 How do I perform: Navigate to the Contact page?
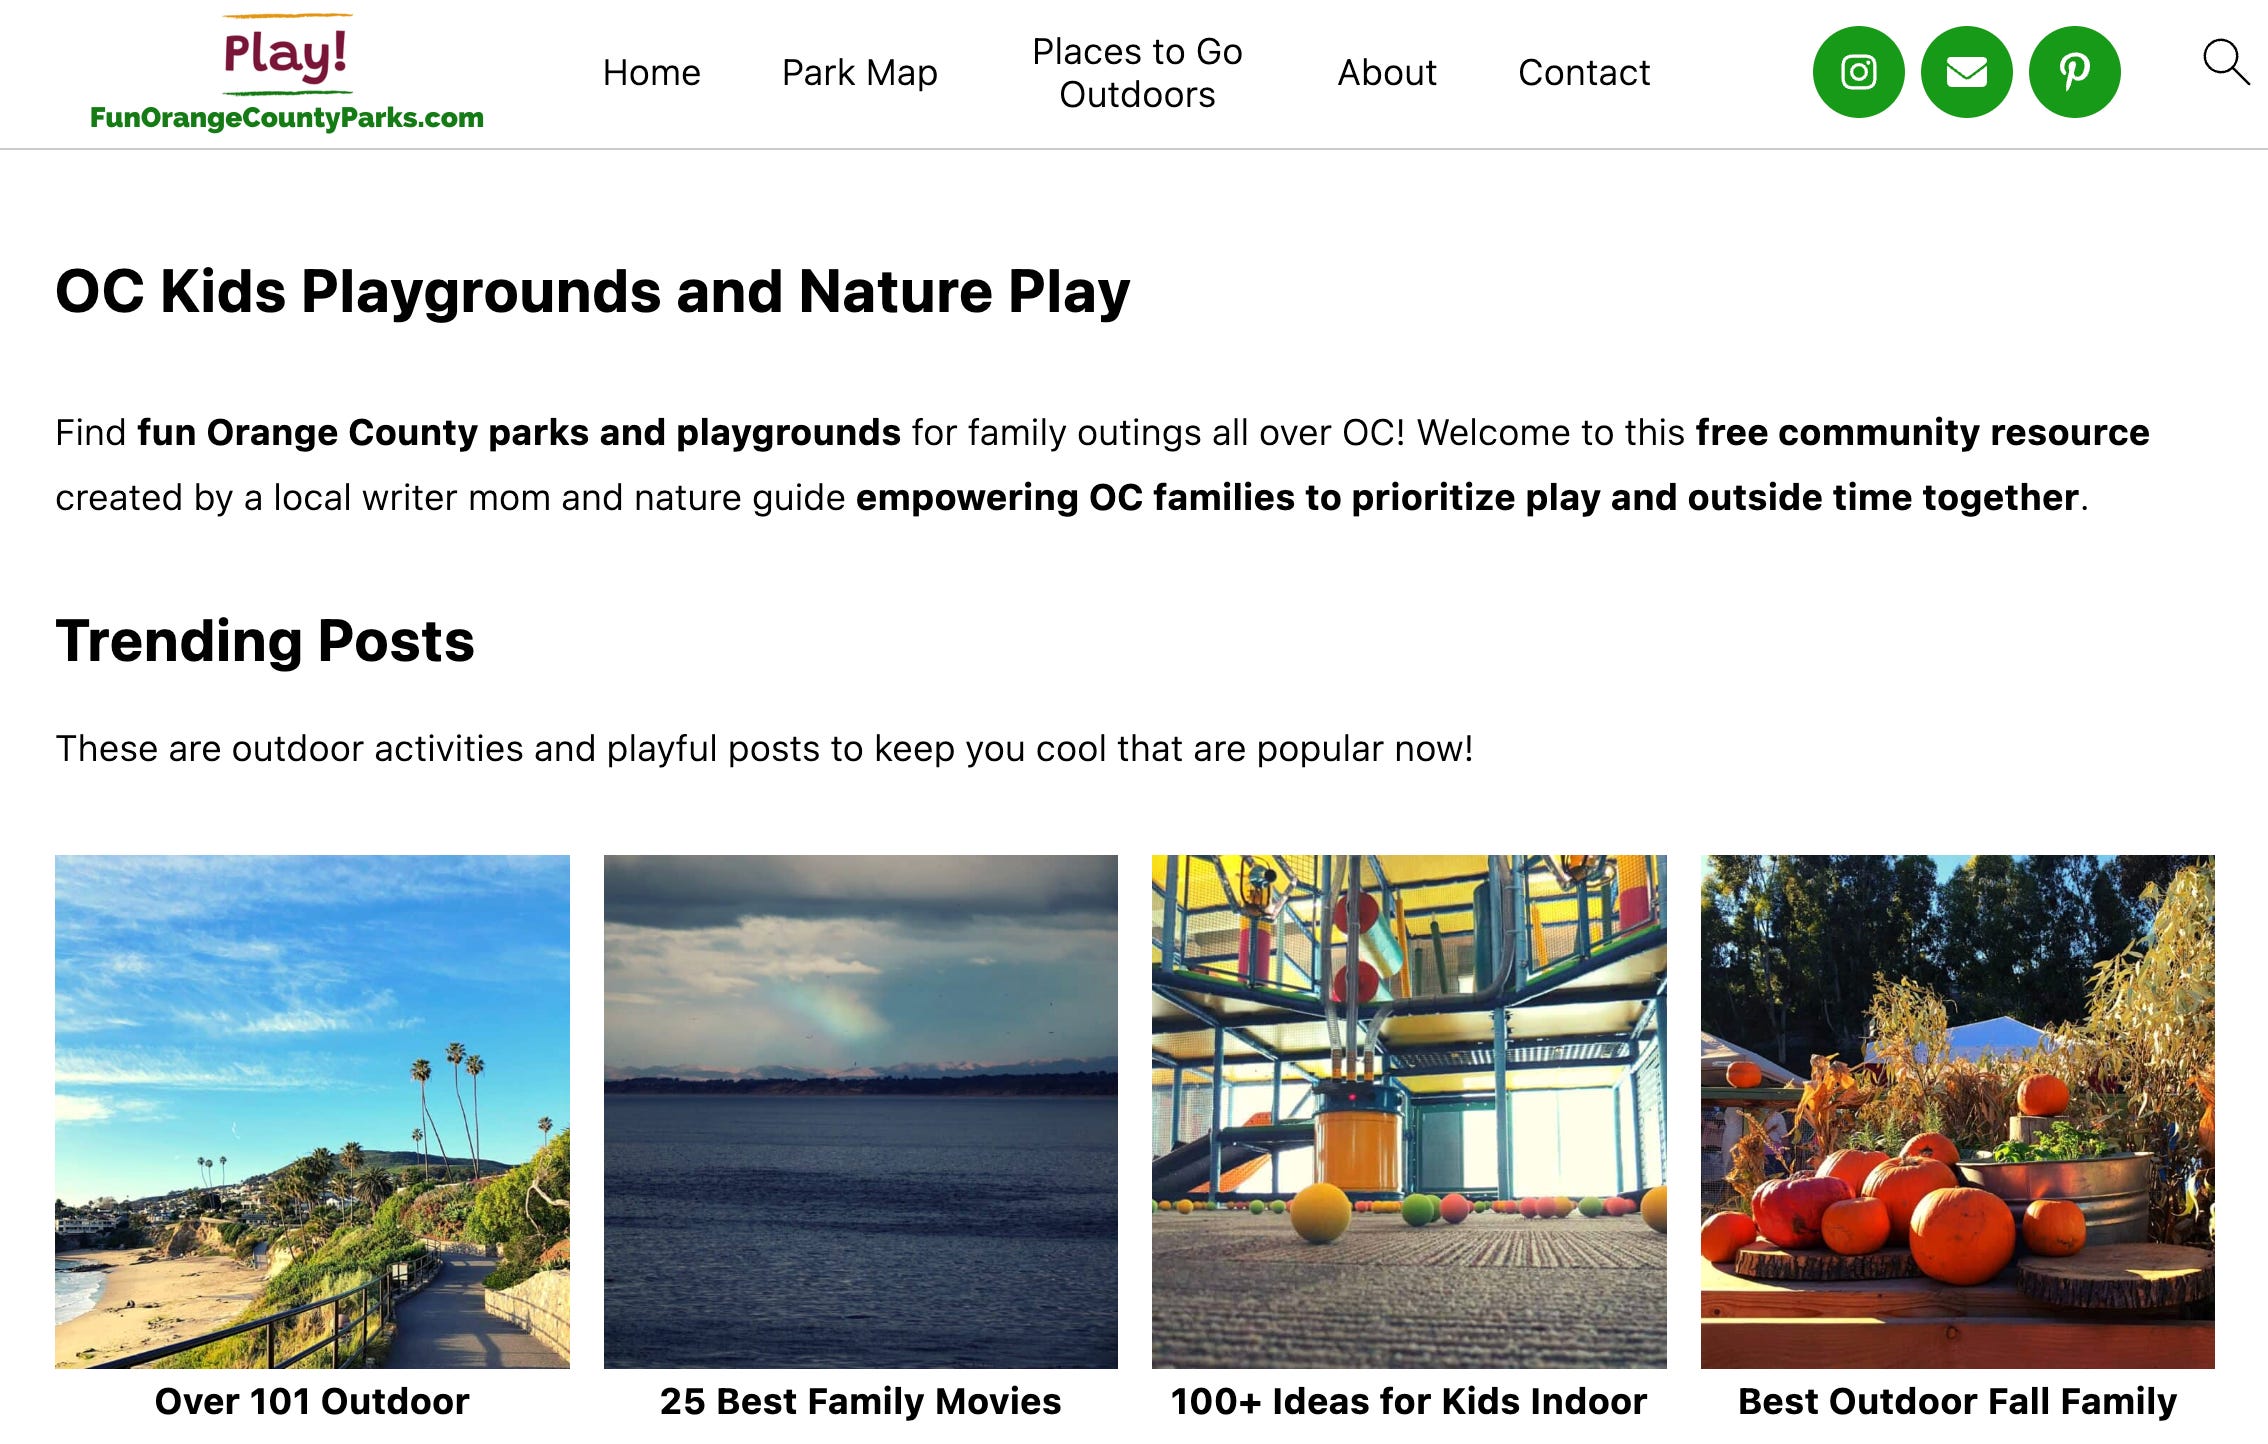(x=1584, y=73)
